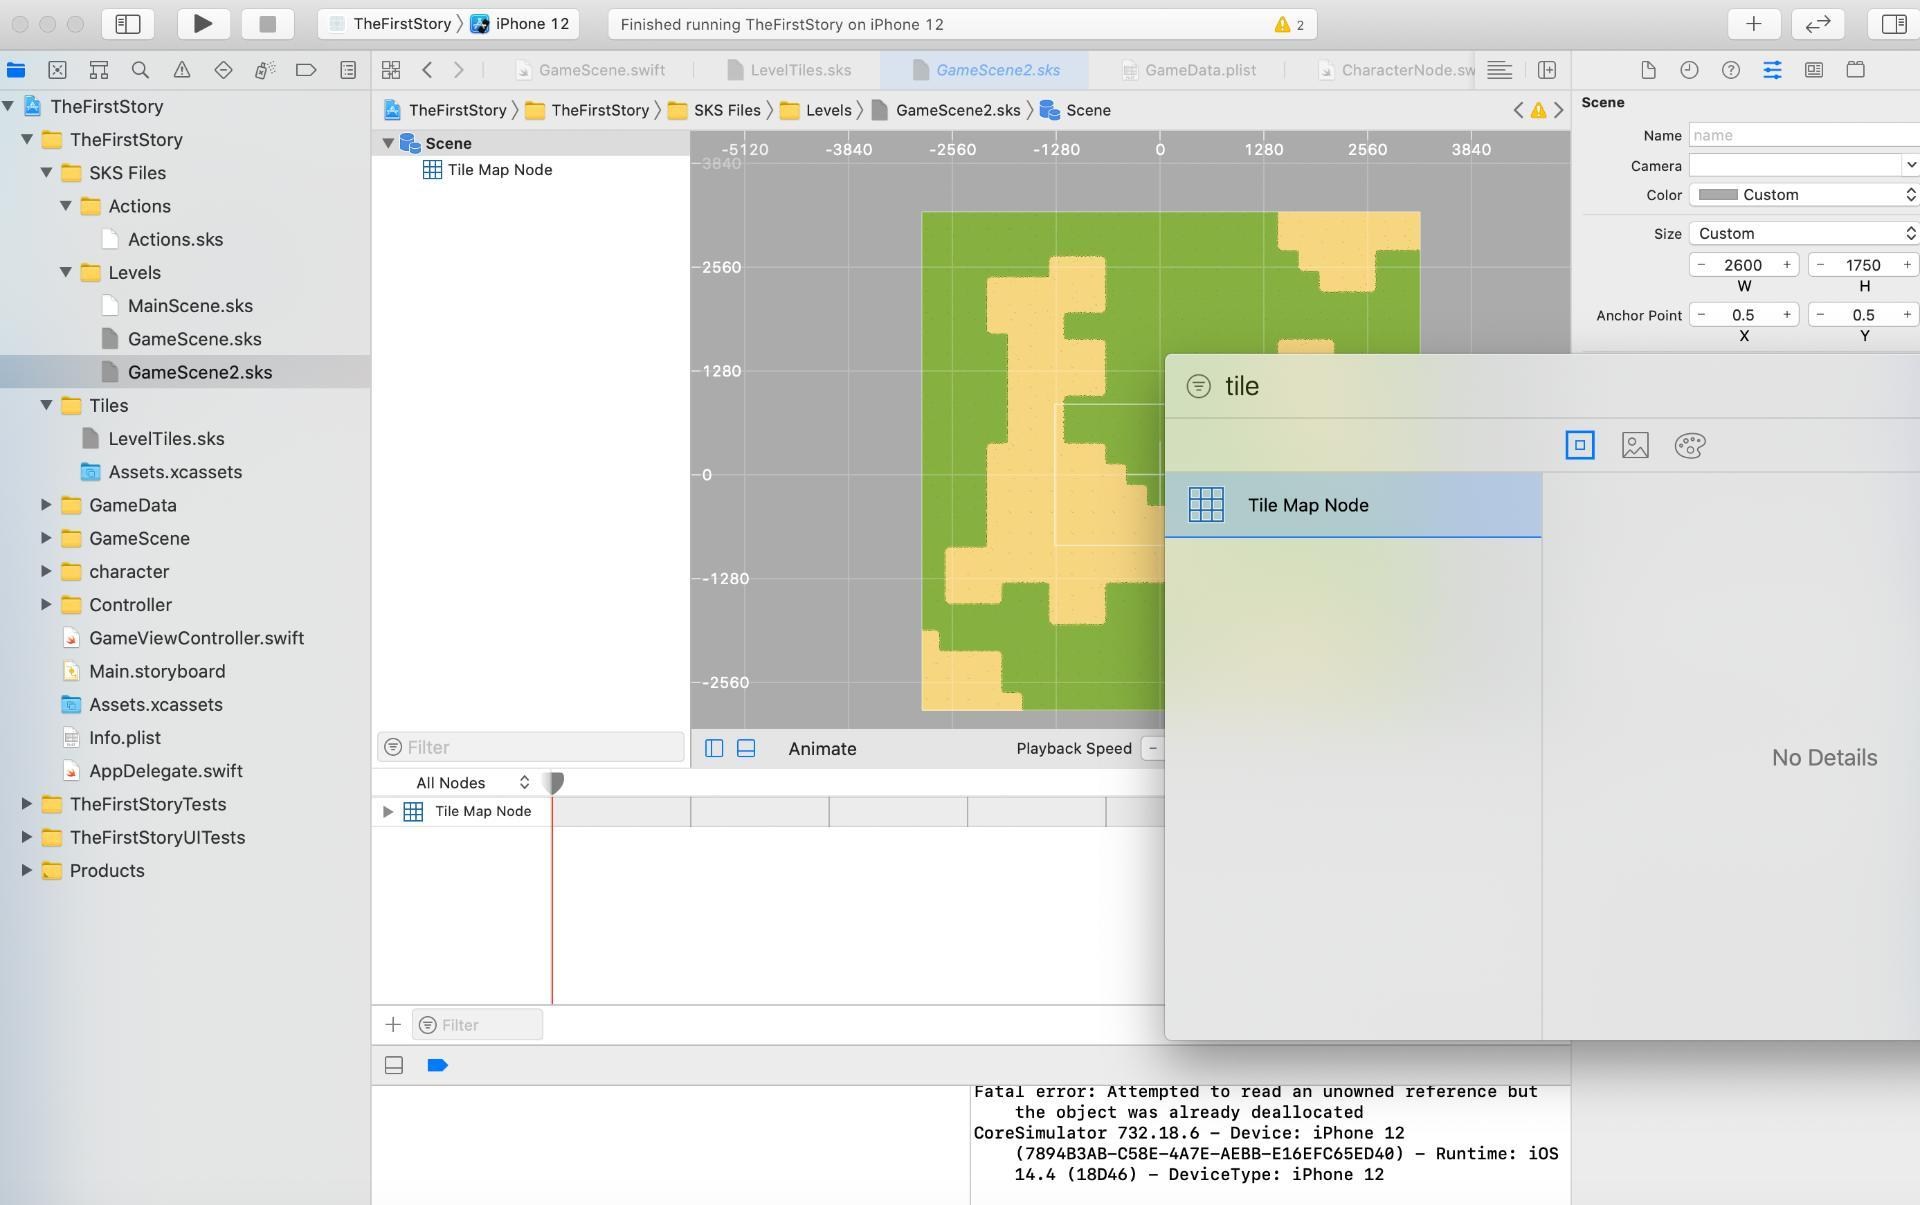Toggle the navigator sidebar visibility
The width and height of the screenshot is (1920, 1205).
(128, 24)
